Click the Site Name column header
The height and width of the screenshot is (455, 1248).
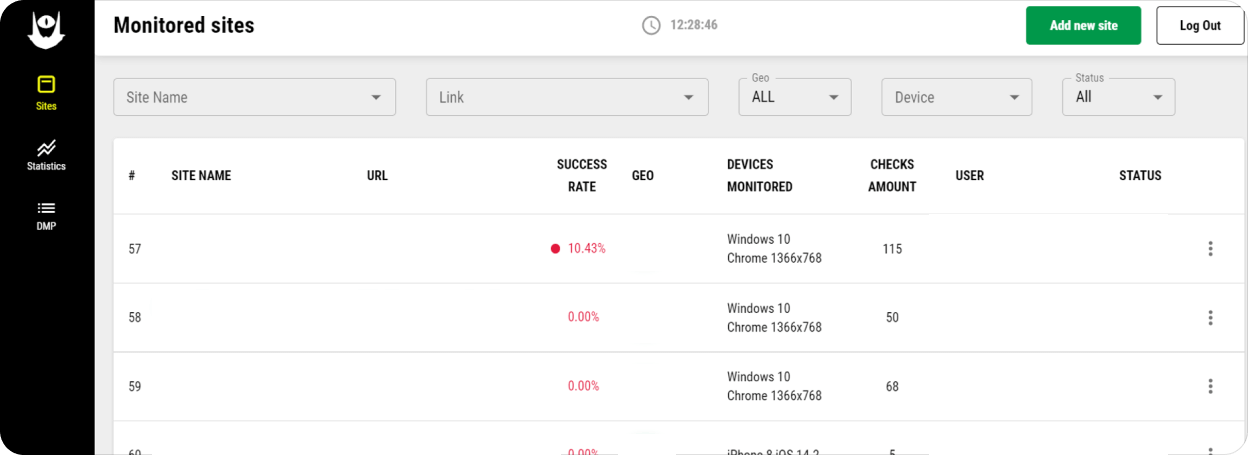pos(201,176)
